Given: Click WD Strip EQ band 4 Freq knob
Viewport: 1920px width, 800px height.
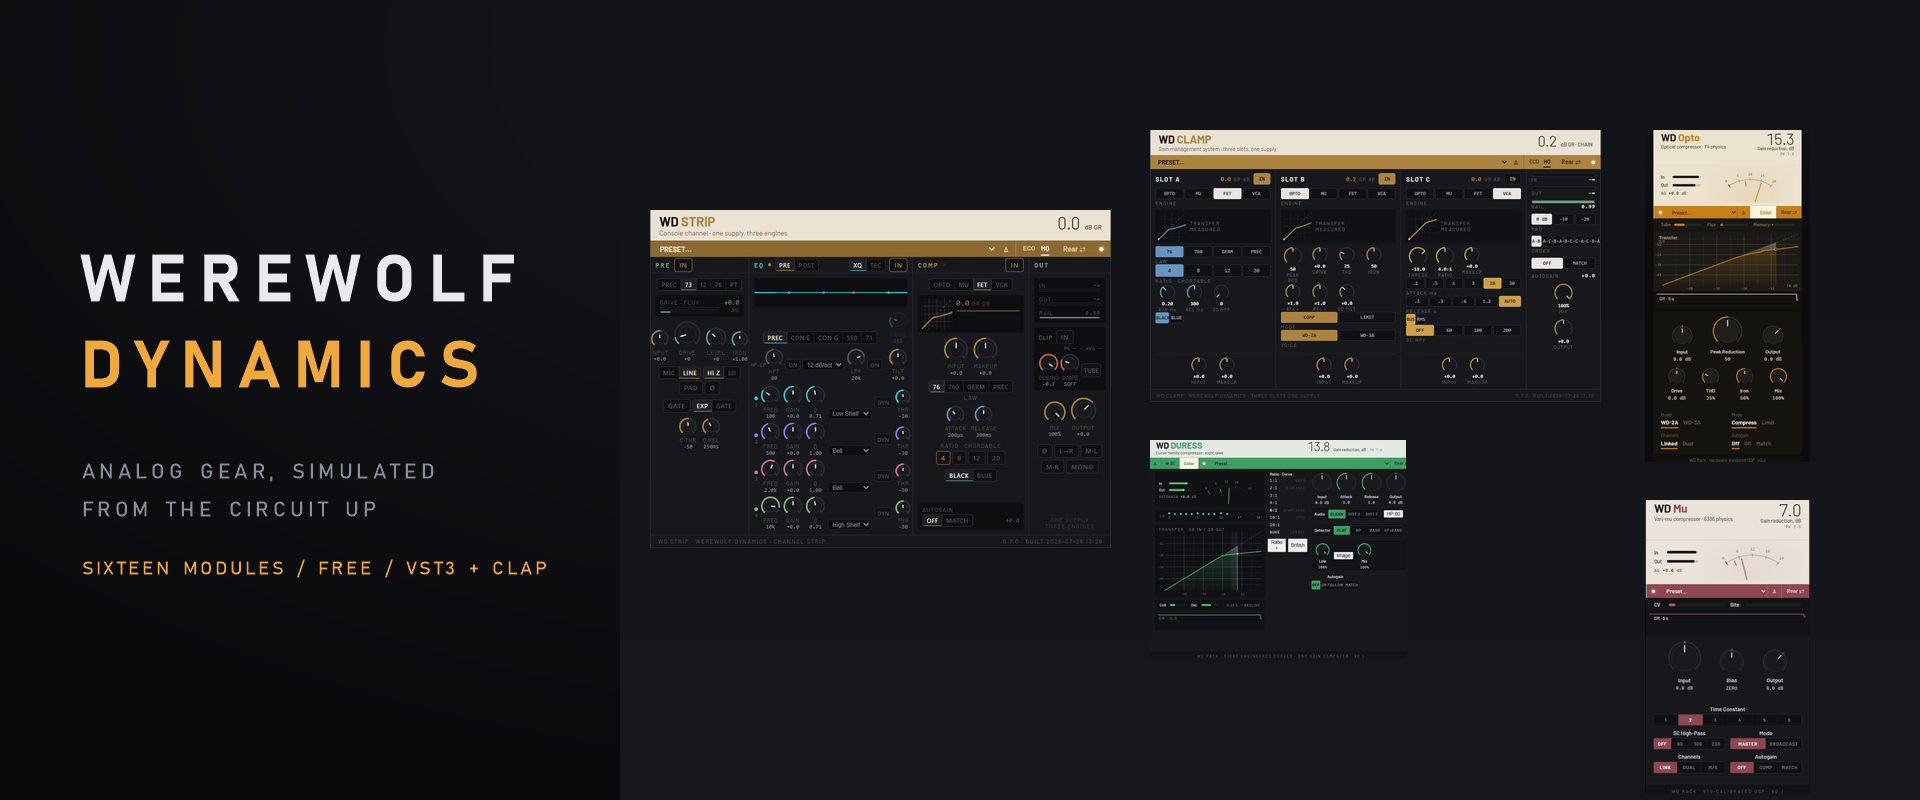Looking at the screenshot, I should 769,506.
